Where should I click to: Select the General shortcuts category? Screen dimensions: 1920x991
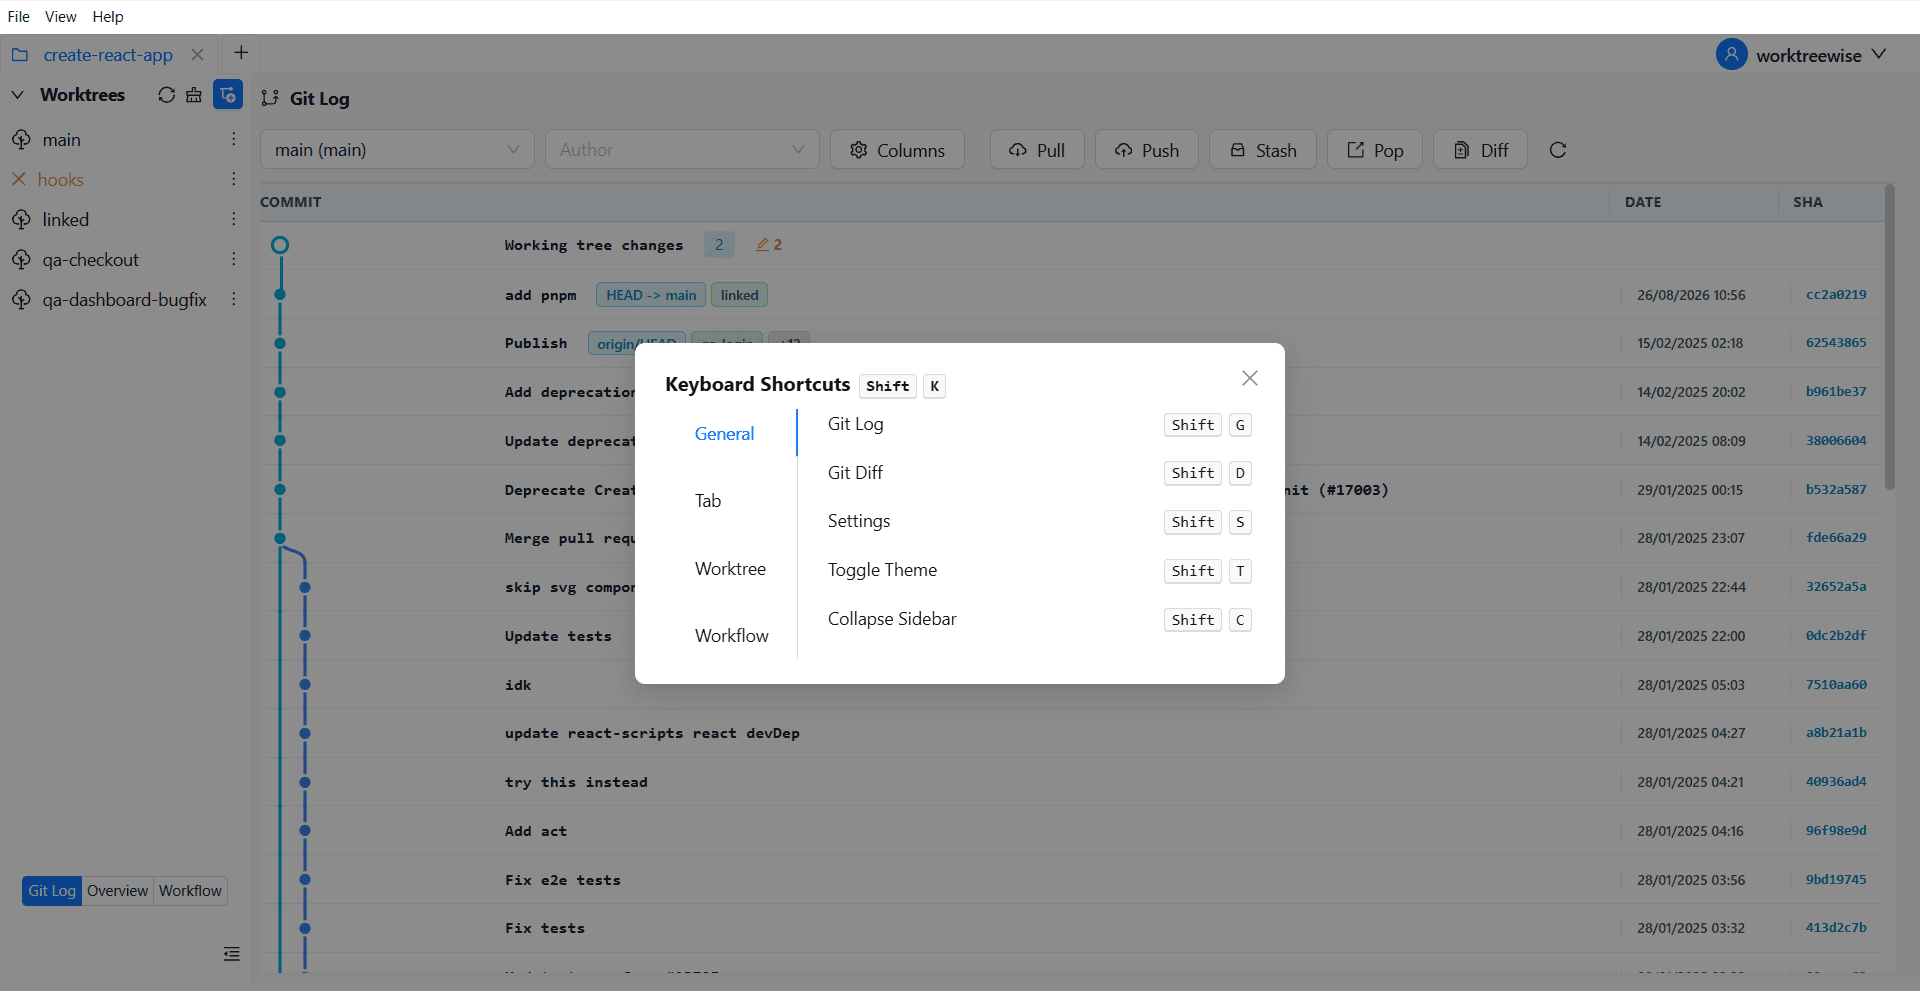[725, 434]
